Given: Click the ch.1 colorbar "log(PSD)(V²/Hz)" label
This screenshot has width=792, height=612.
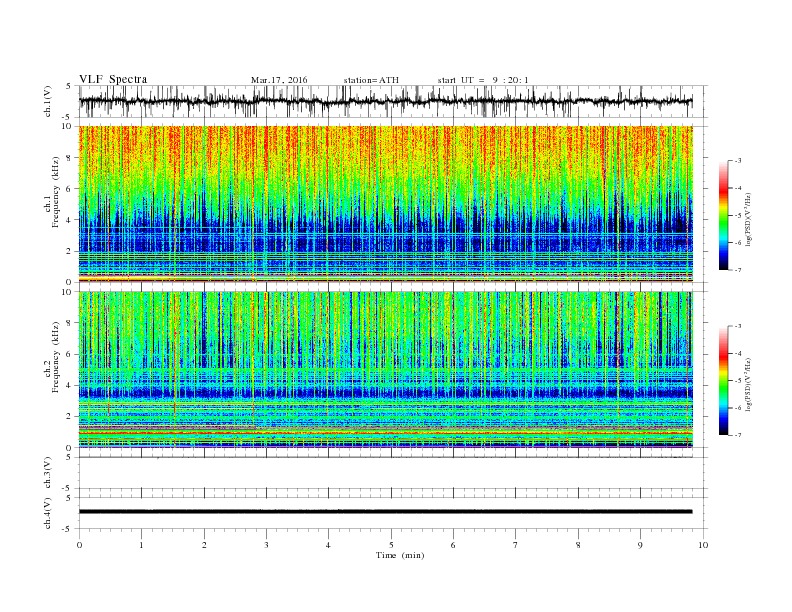Looking at the screenshot, I should 749,219.
